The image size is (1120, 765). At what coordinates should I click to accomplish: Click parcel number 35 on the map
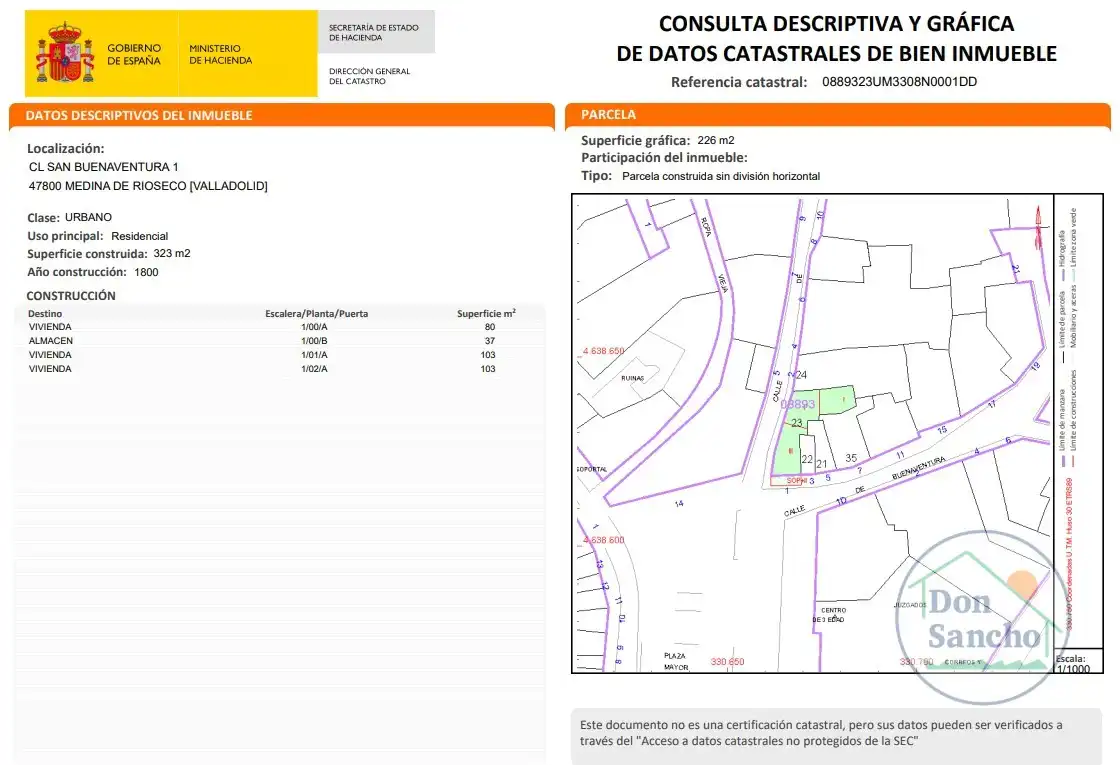[x=851, y=458]
